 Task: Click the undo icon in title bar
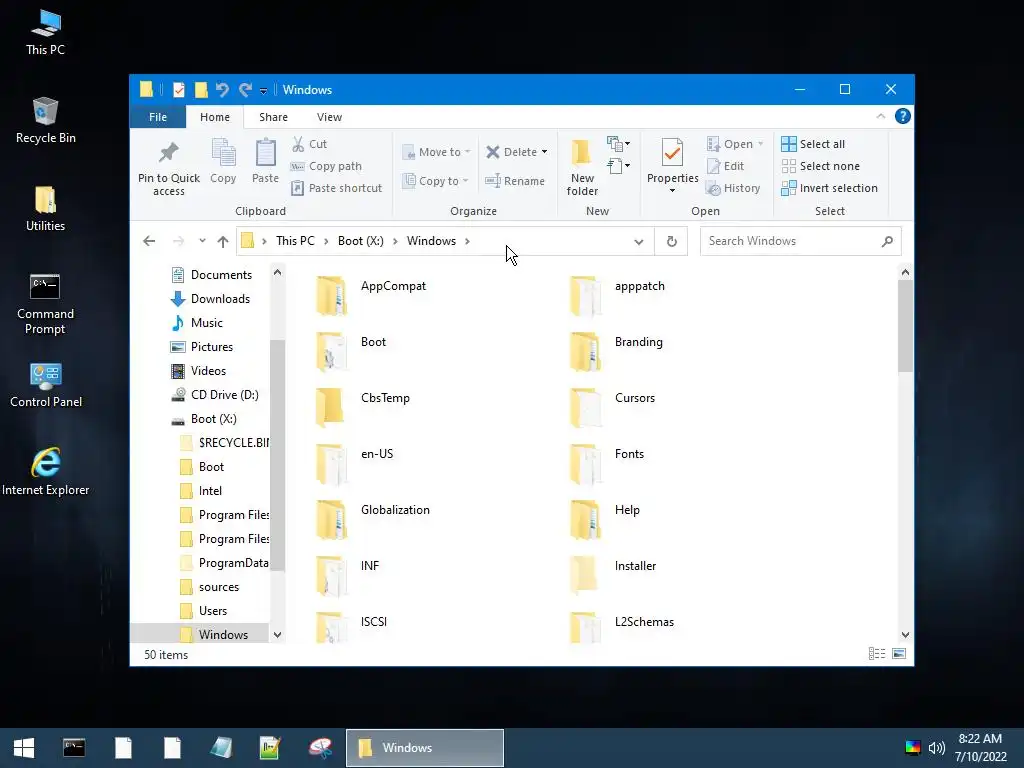tap(222, 89)
